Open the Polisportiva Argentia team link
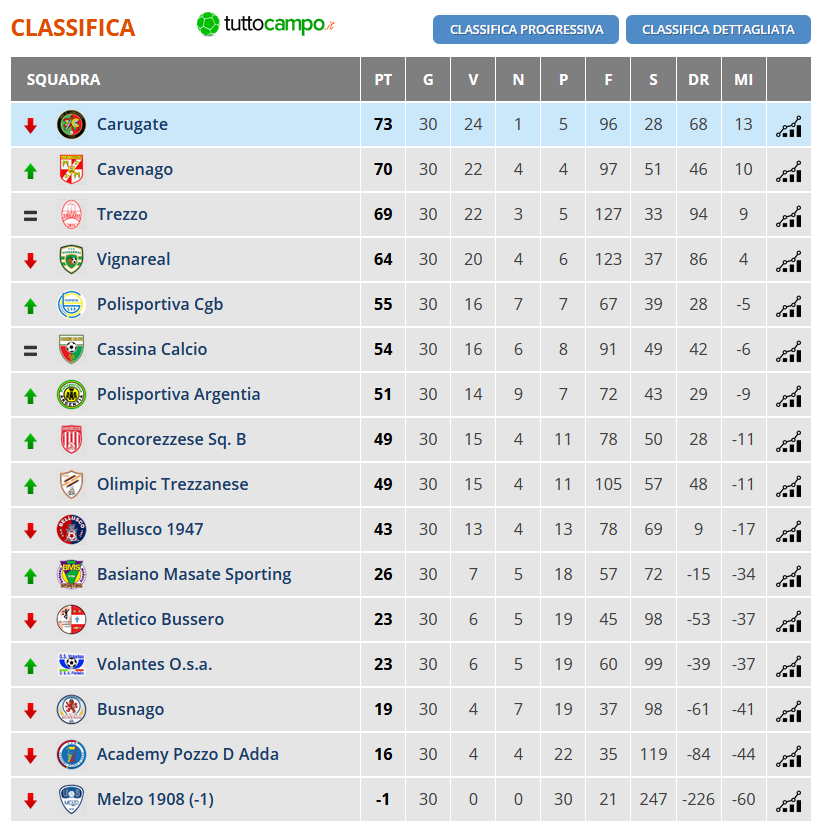 [x=178, y=395]
